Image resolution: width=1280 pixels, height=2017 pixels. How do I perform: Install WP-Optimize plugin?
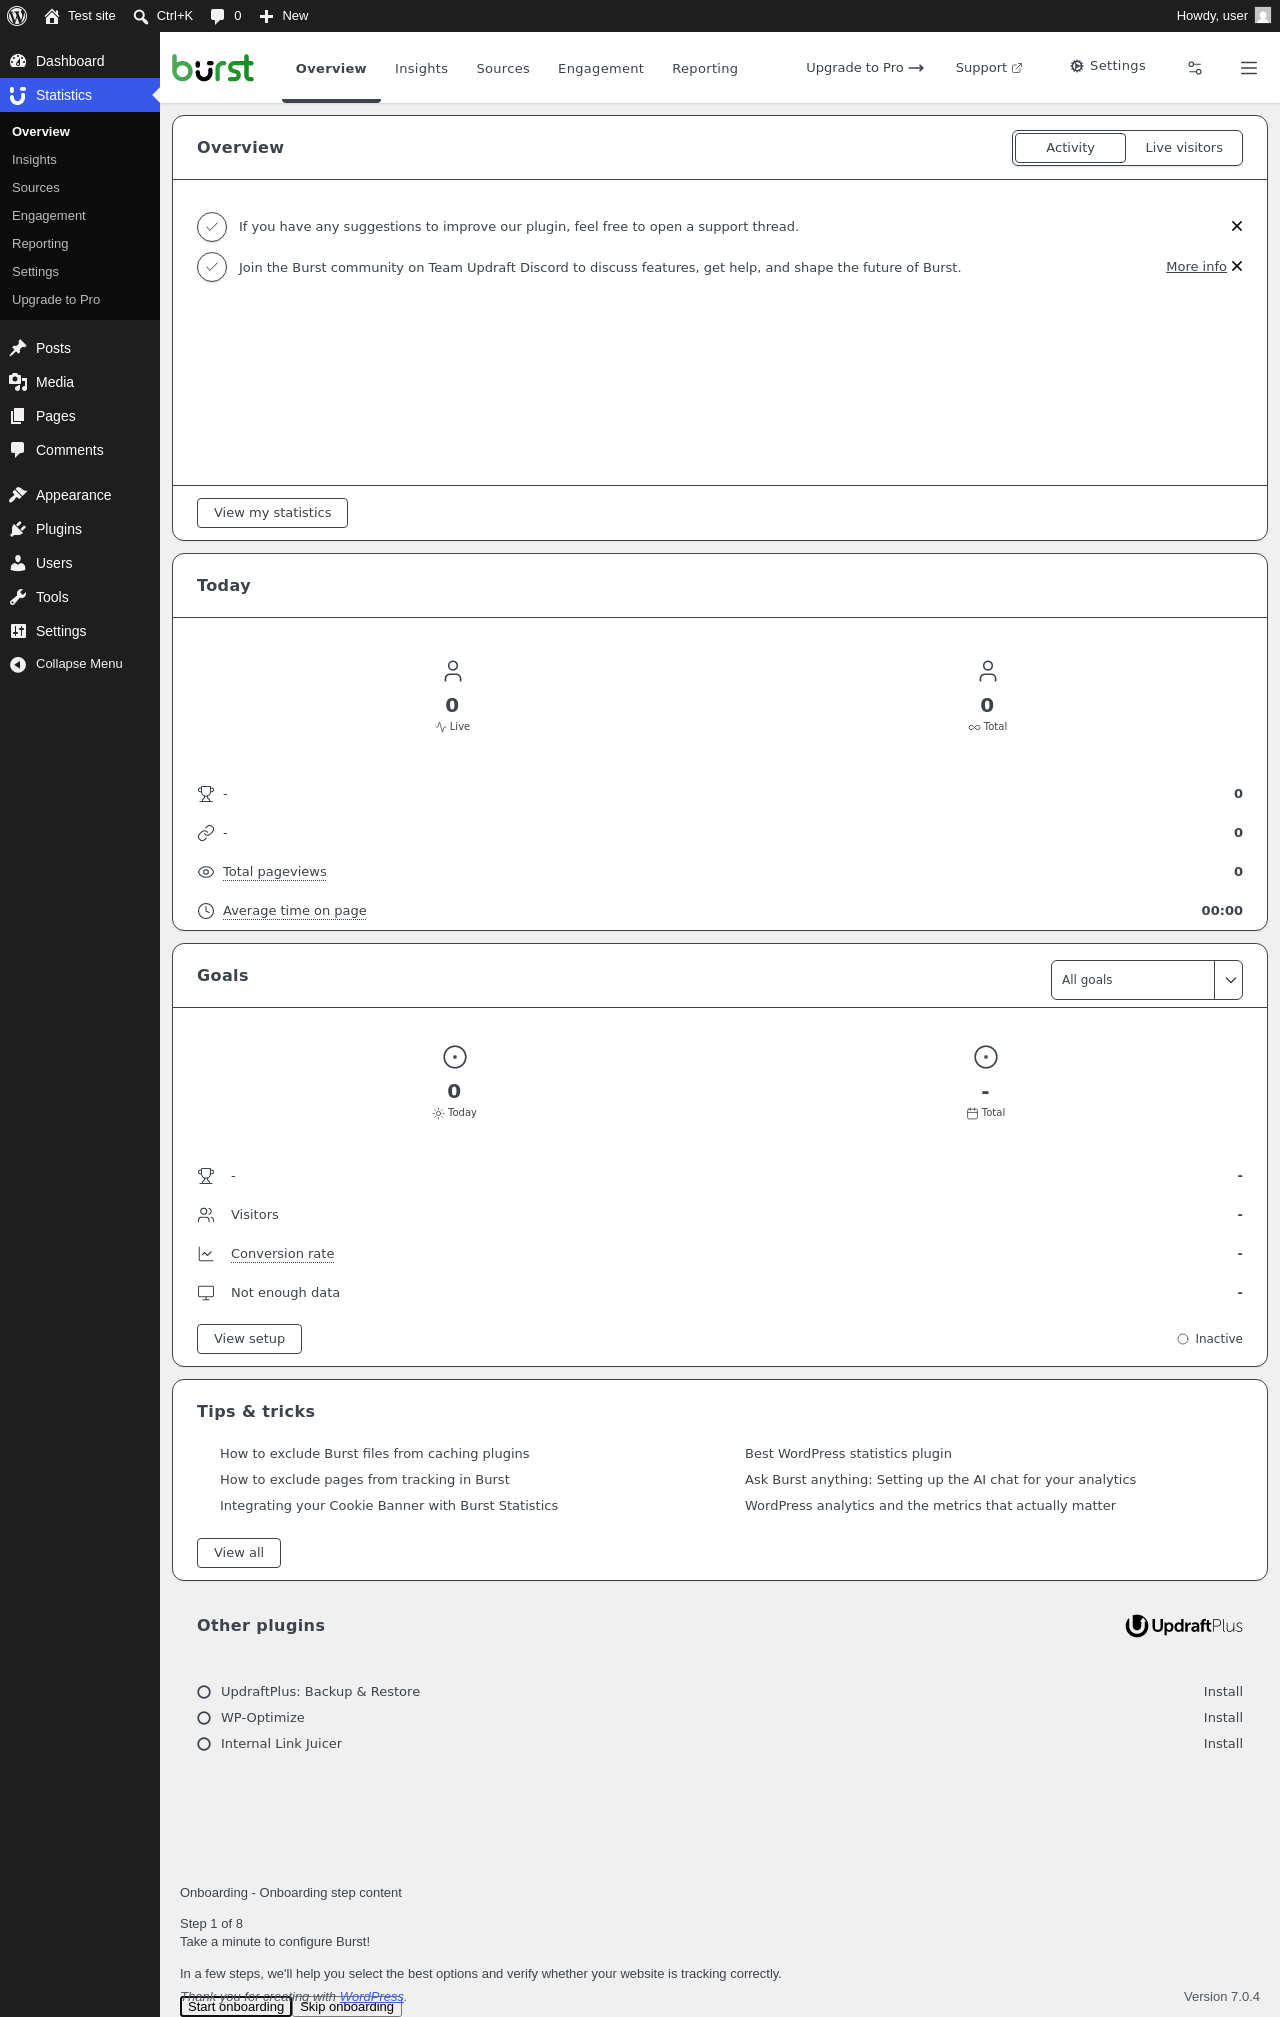tap(1223, 1718)
